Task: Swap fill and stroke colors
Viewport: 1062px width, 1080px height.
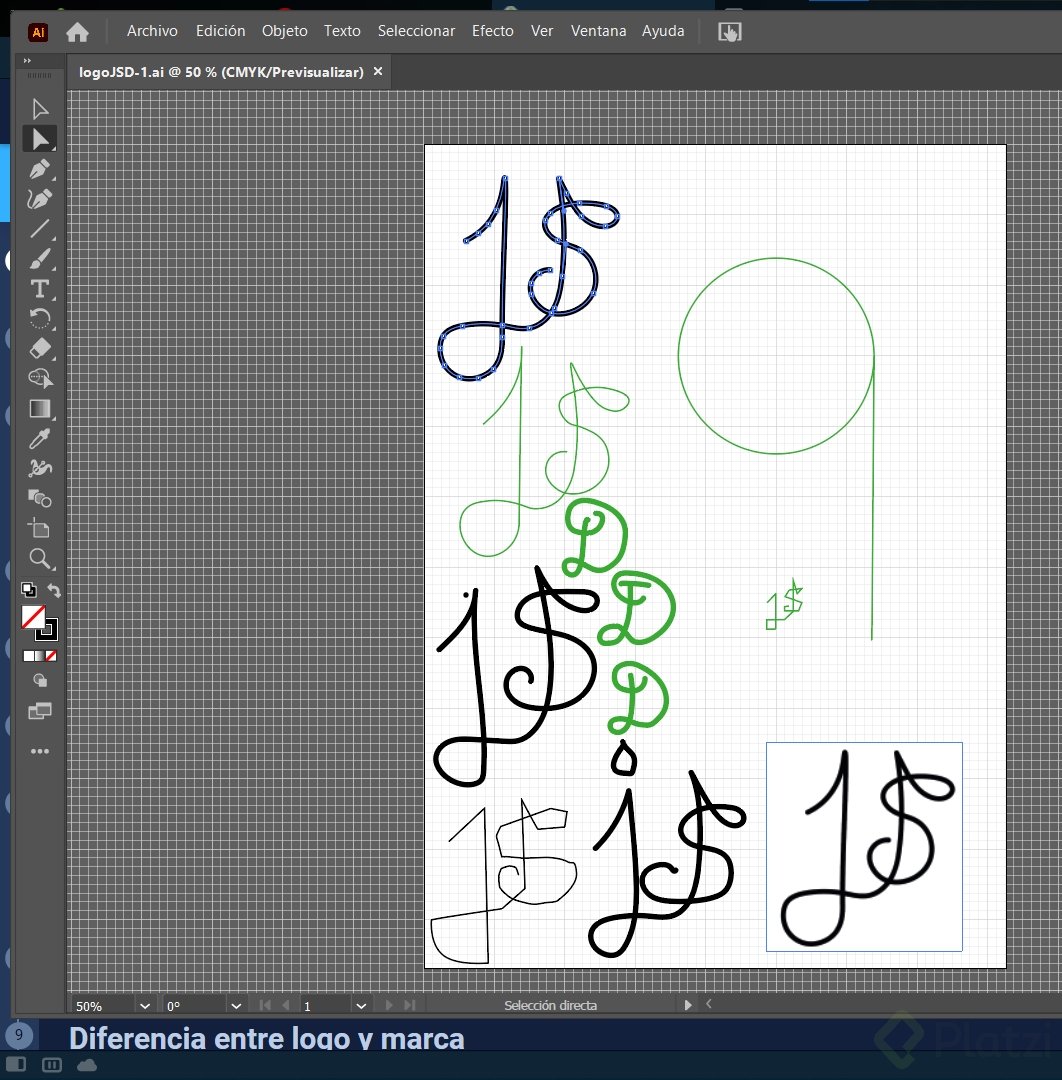Action: pos(54,590)
